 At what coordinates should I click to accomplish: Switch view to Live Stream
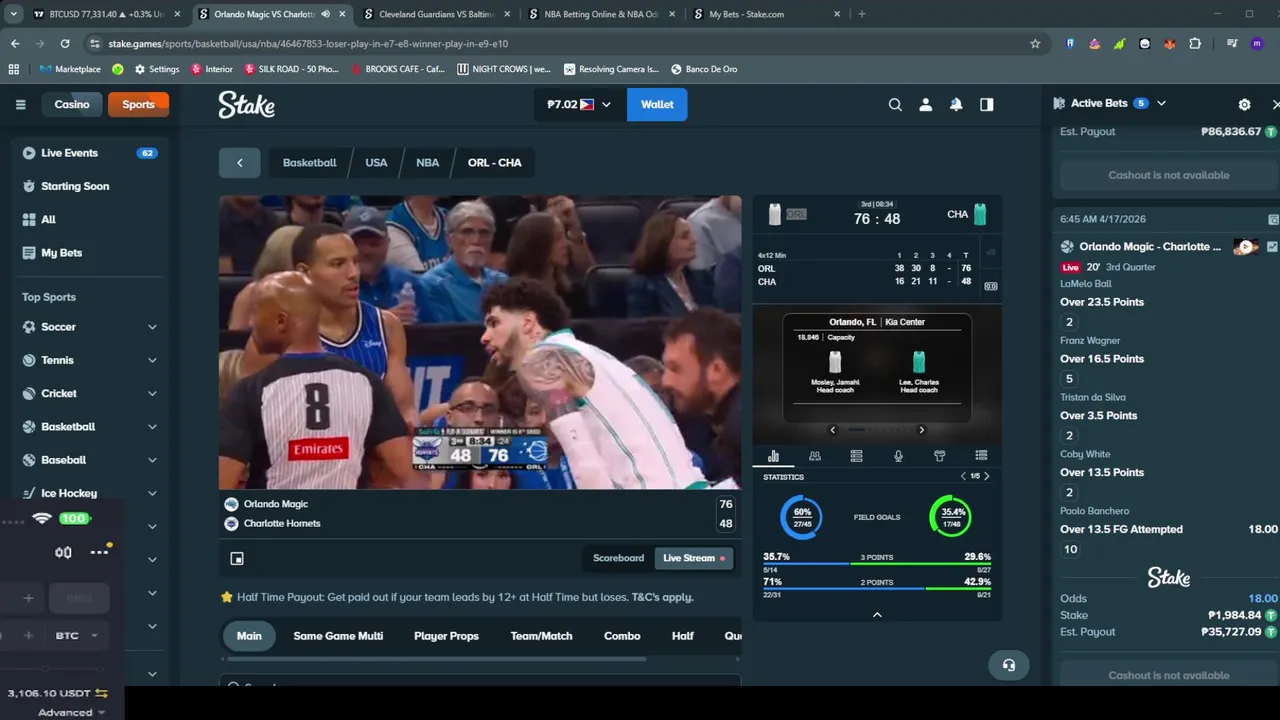(693, 558)
